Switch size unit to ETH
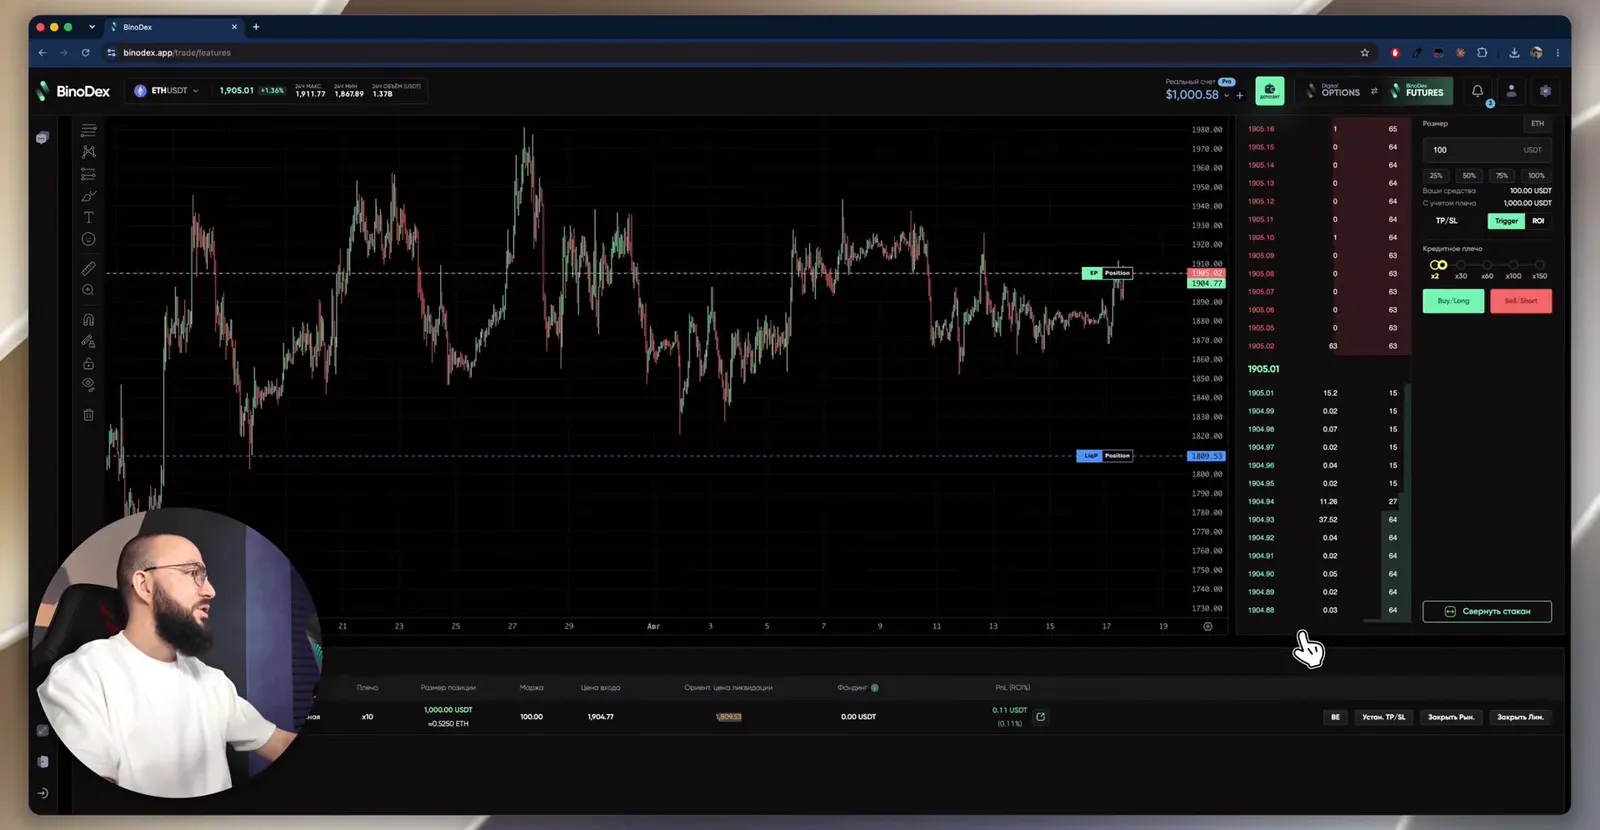Image resolution: width=1600 pixels, height=830 pixels. 1537,124
